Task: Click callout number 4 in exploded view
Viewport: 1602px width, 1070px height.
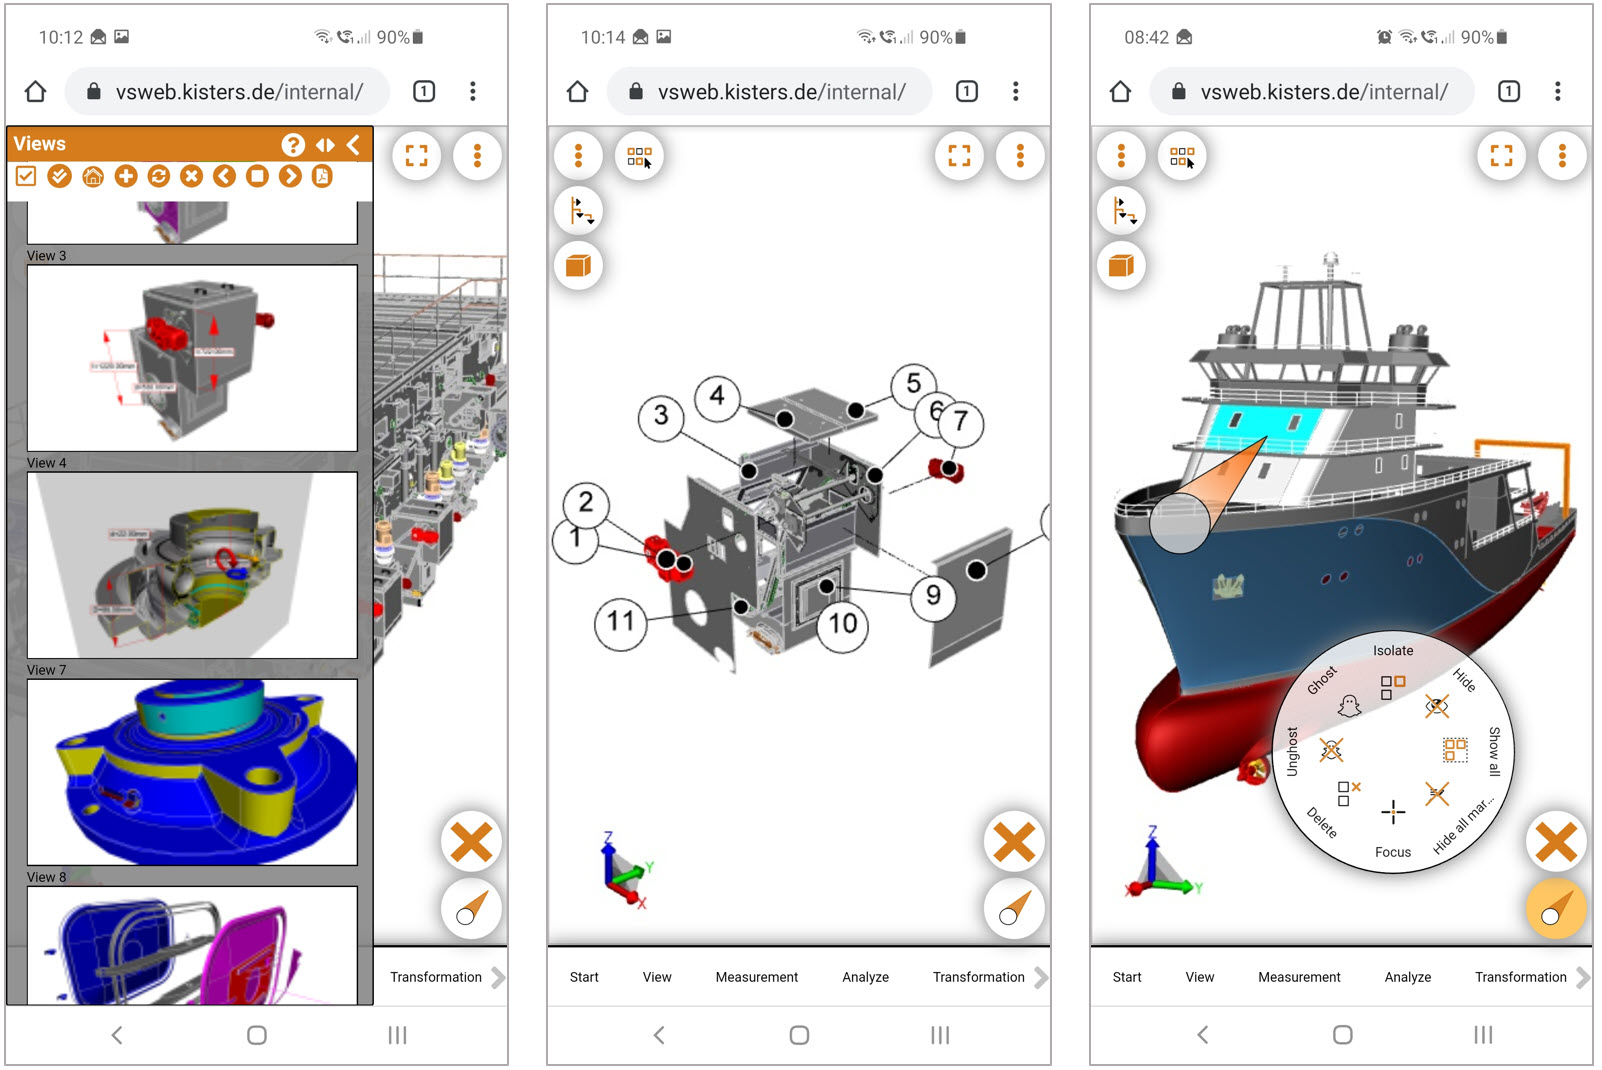Action: 717,397
